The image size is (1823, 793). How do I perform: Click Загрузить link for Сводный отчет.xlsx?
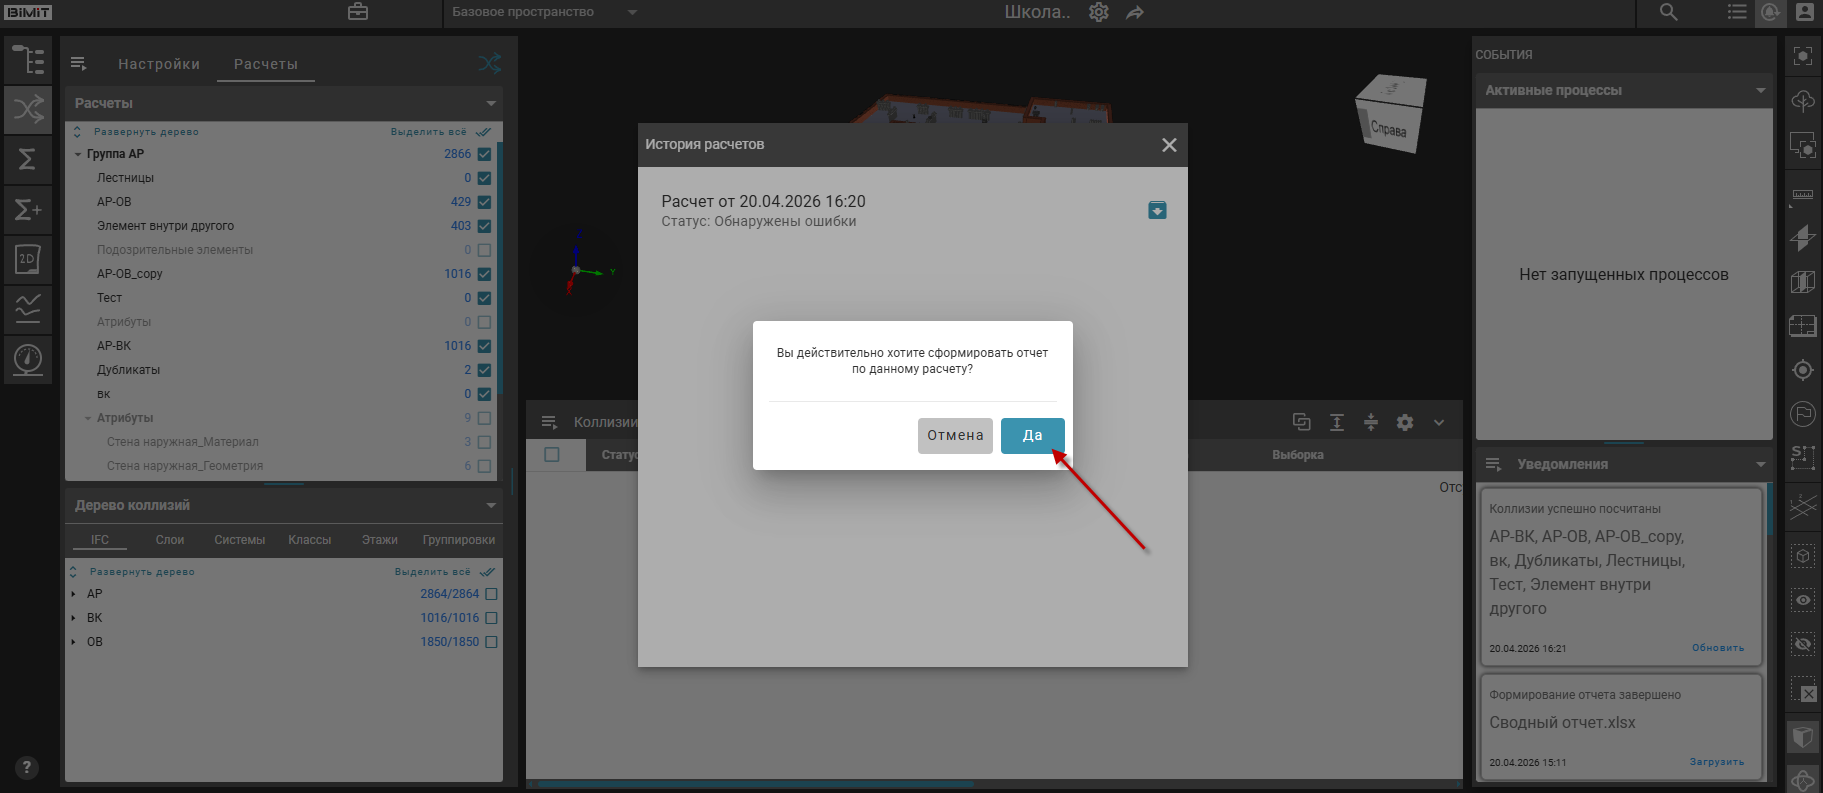point(1716,762)
